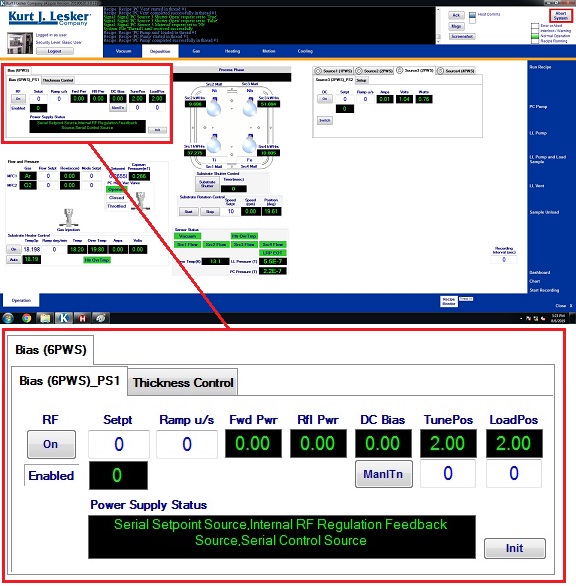Click the Close link in the bottom bar
The image size is (576, 587).
tap(561, 305)
